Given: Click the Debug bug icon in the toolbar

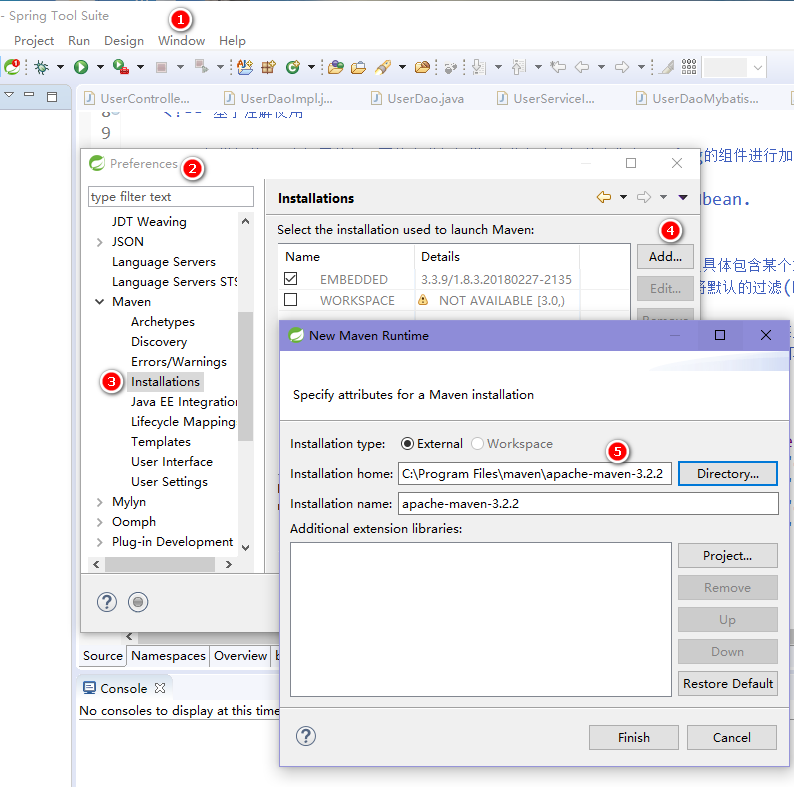Looking at the screenshot, I should coord(42,67).
